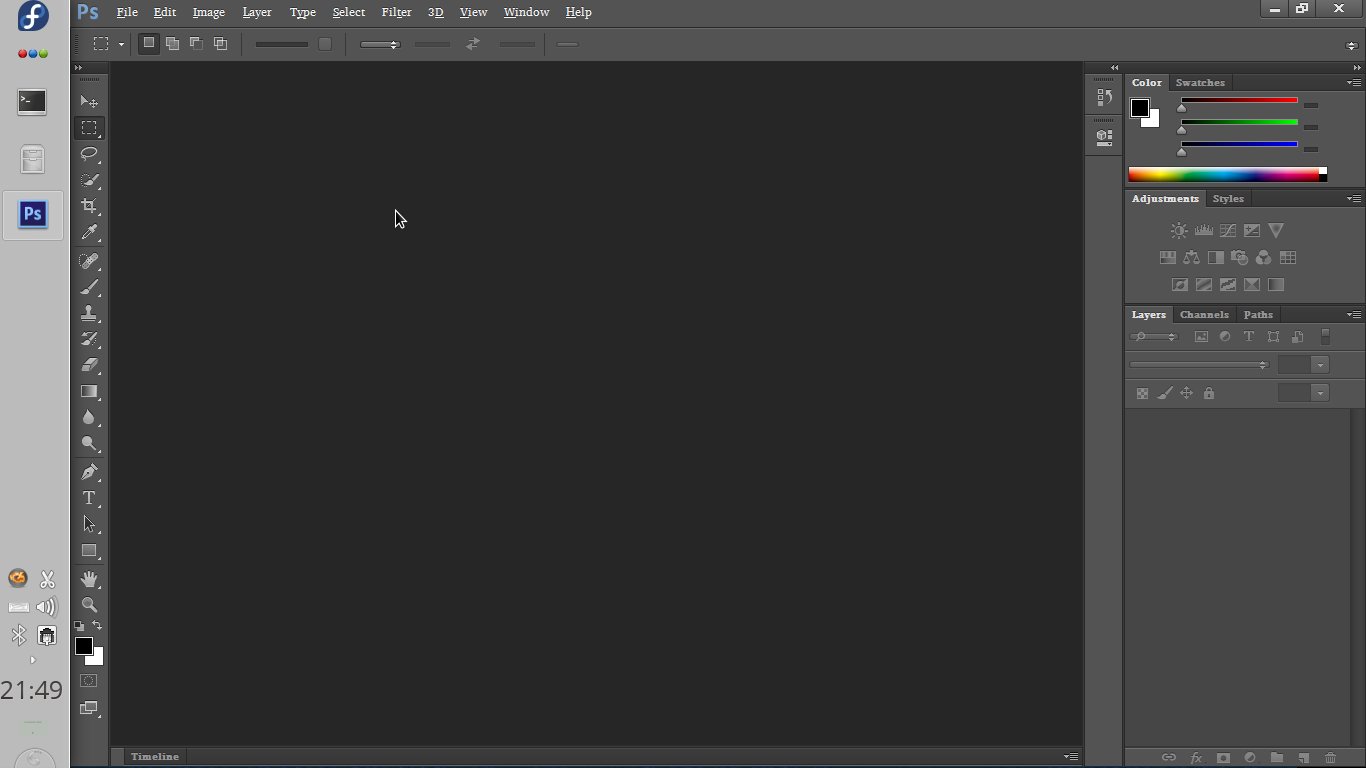Open the Window menu
Screen dimensions: 1366x768
[526, 12]
